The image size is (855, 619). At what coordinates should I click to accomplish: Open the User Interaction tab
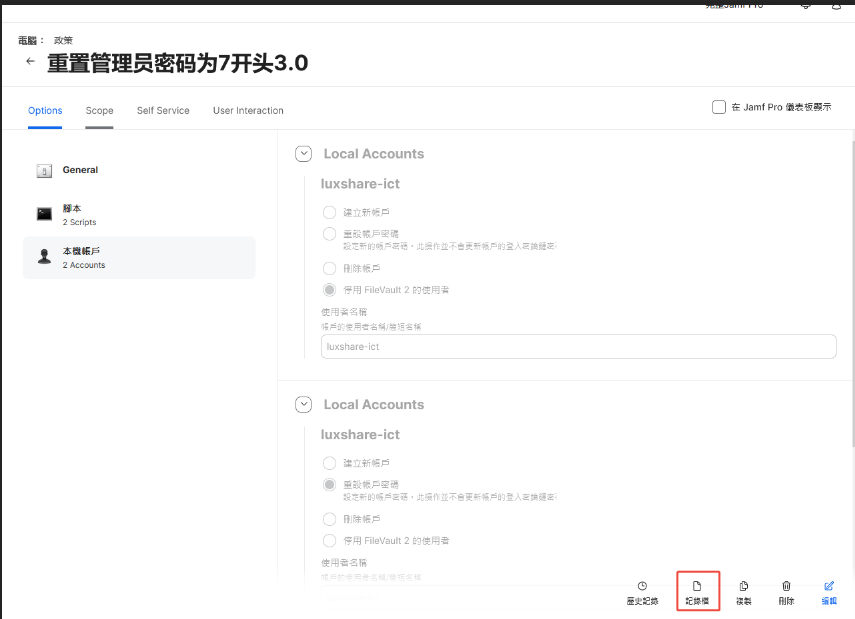(x=248, y=111)
